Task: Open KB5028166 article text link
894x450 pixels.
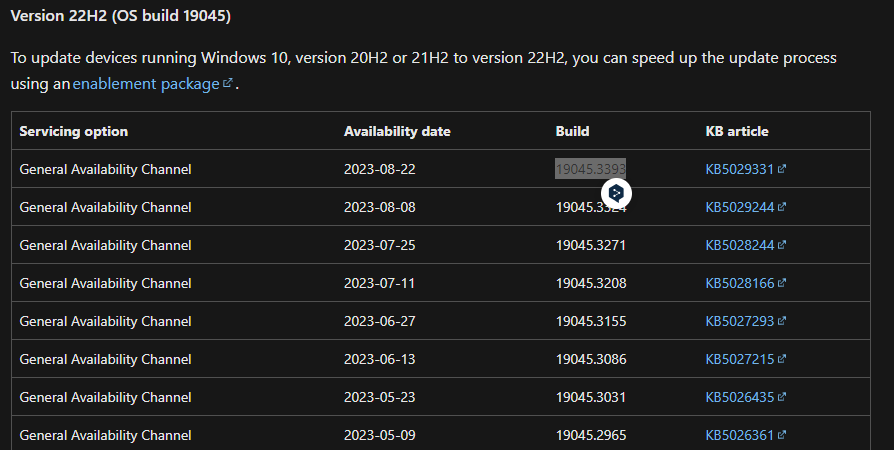Action: [x=739, y=283]
